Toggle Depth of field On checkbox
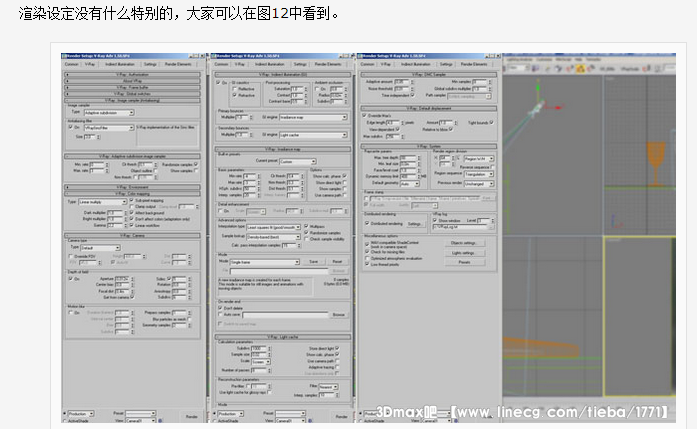Image resolution: width=697 pixels, height=429 pixels. click(71, 279)
